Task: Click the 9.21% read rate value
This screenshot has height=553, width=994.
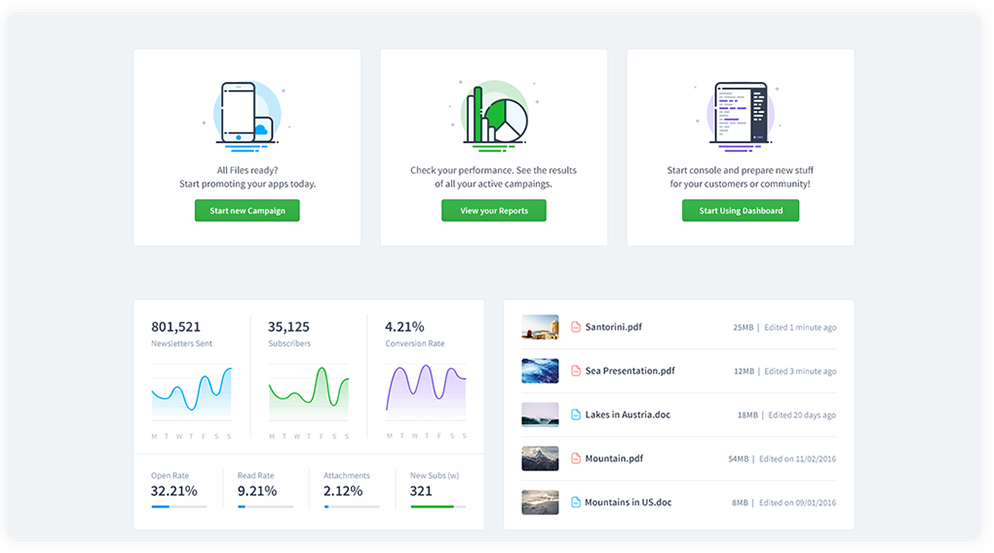Action: (x=257, y=491)
